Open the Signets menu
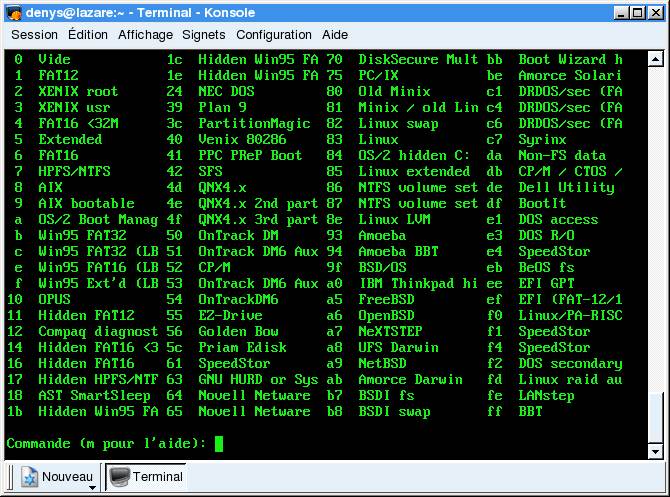 tap(204, 35)
